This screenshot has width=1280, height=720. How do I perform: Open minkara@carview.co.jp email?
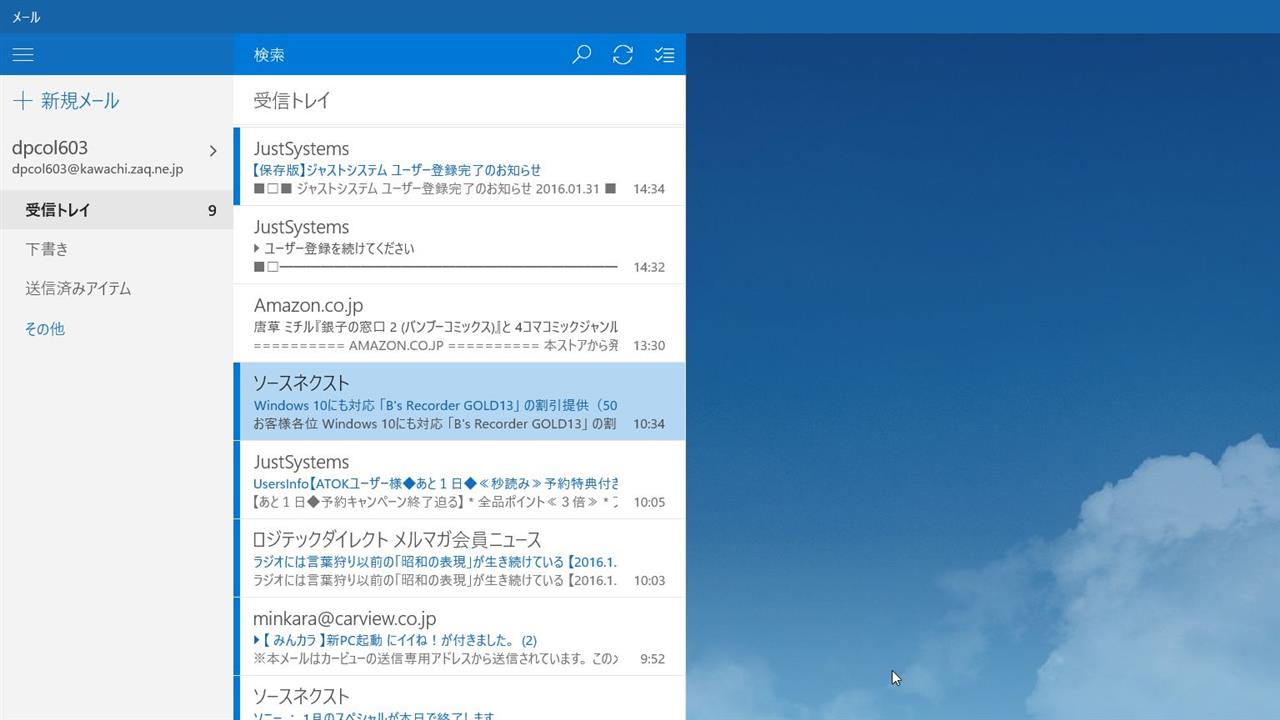pos(460,637)
